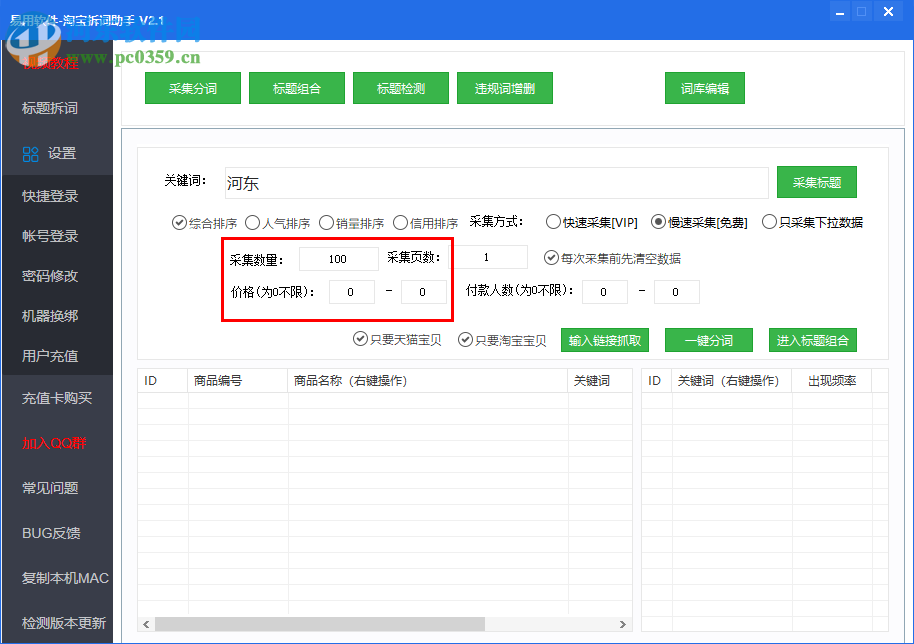Open the 采集分词 function
The height and width of the screenshot is (644, 914).
[192, 87]
